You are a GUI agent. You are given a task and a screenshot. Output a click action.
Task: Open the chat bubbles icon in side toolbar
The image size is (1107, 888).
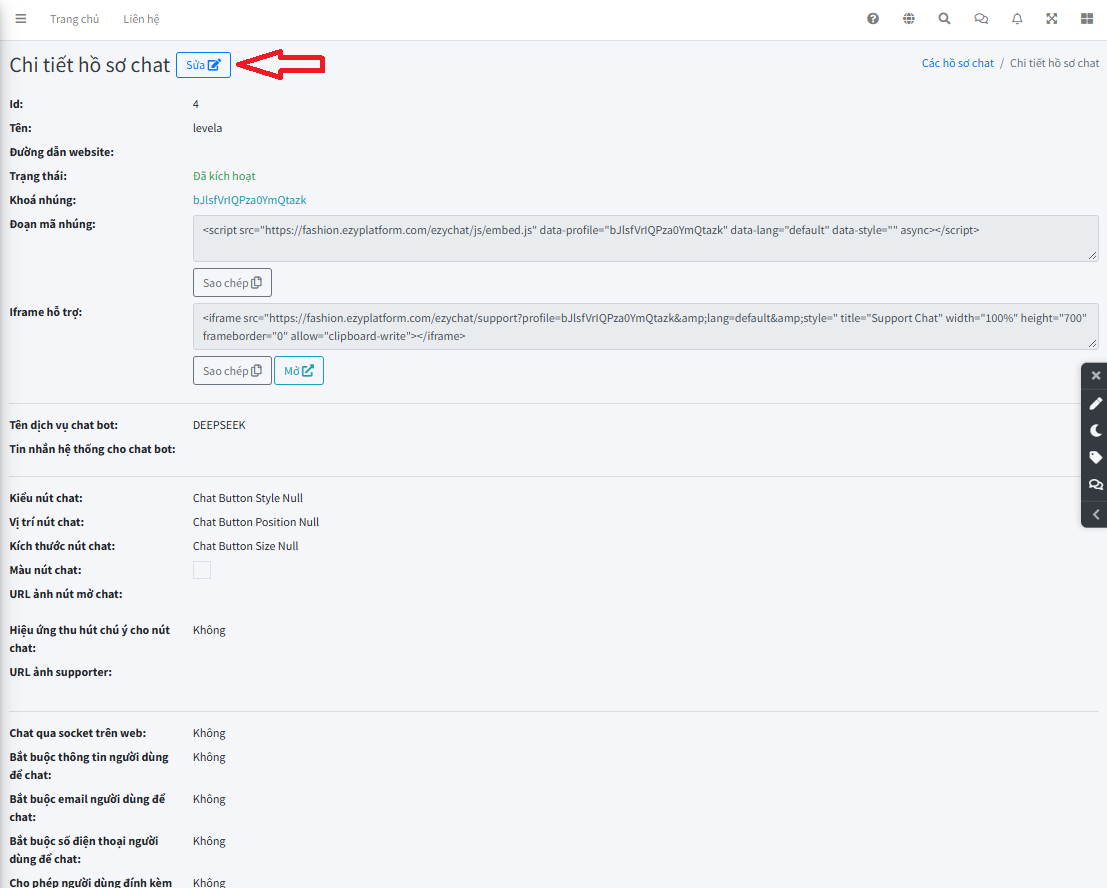[1096, 485]
